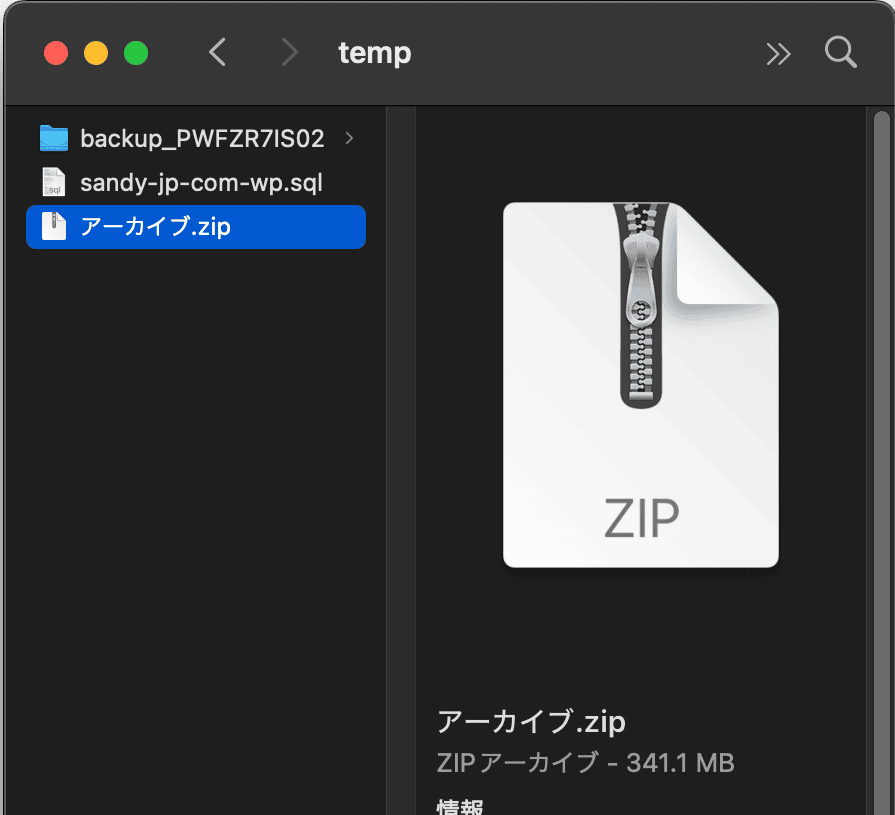Screen dimensions: 895x815
Task: Open the search magnifying glass
Action: (x=840, y=53)
